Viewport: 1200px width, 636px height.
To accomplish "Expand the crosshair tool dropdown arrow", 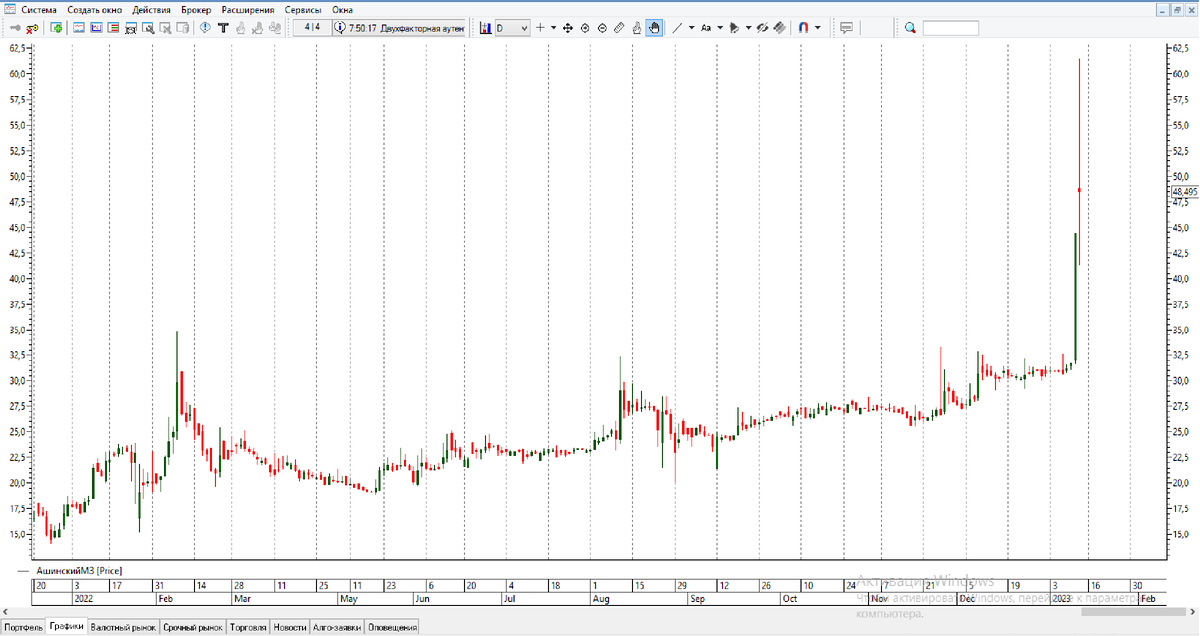I will (x=554, y=28).
